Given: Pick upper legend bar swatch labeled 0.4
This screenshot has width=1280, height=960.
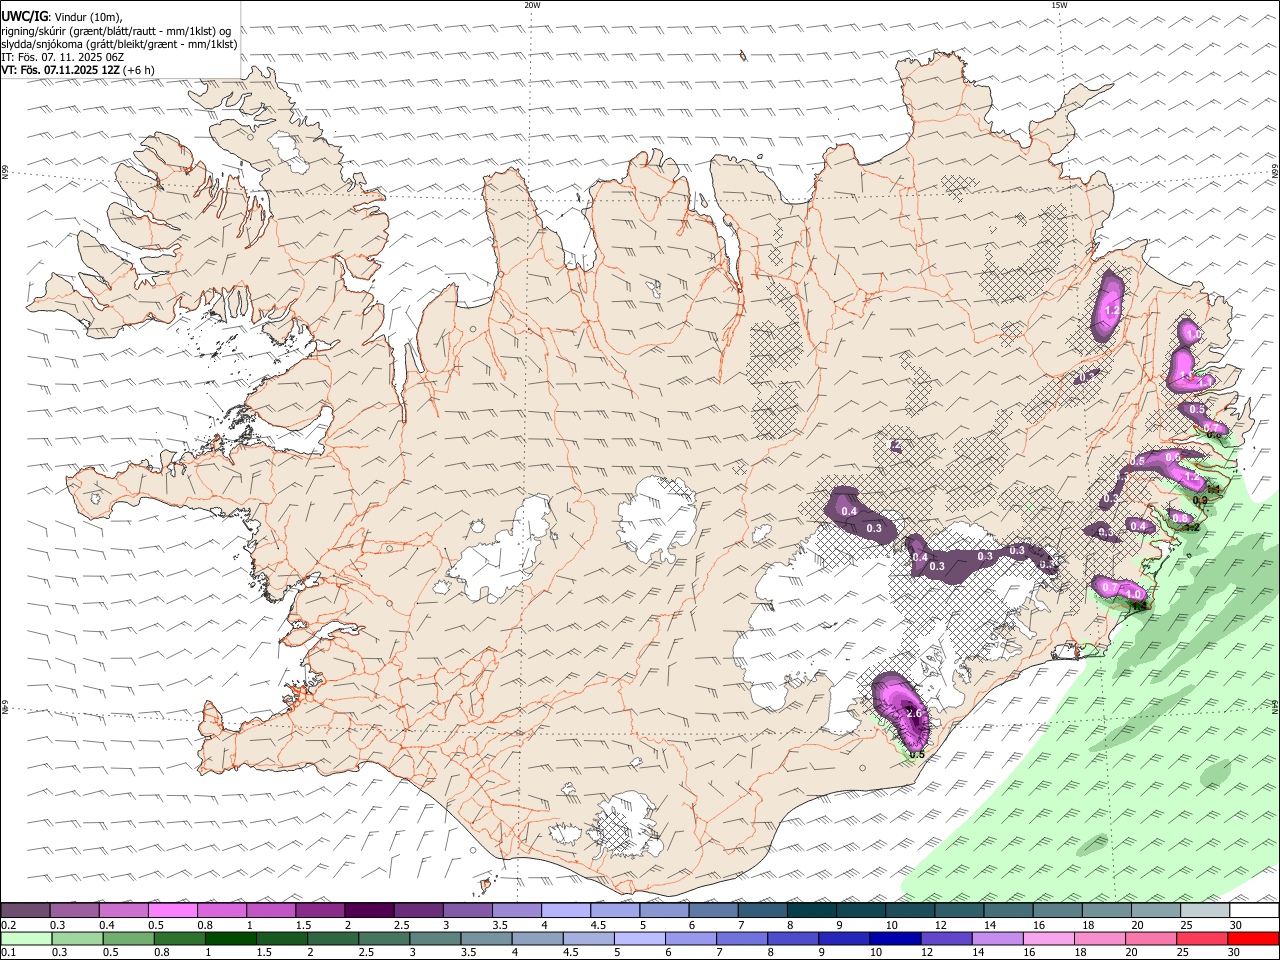Looking at the screenshot, I should (123, 910).
